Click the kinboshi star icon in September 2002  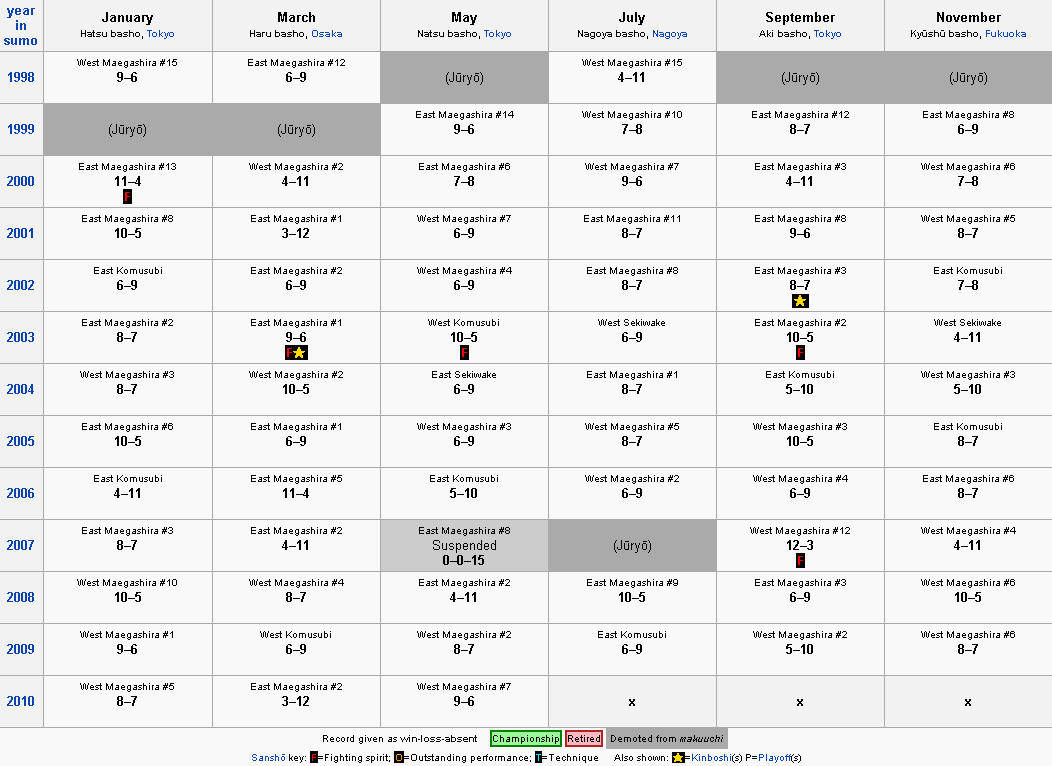tap(800, 300)
